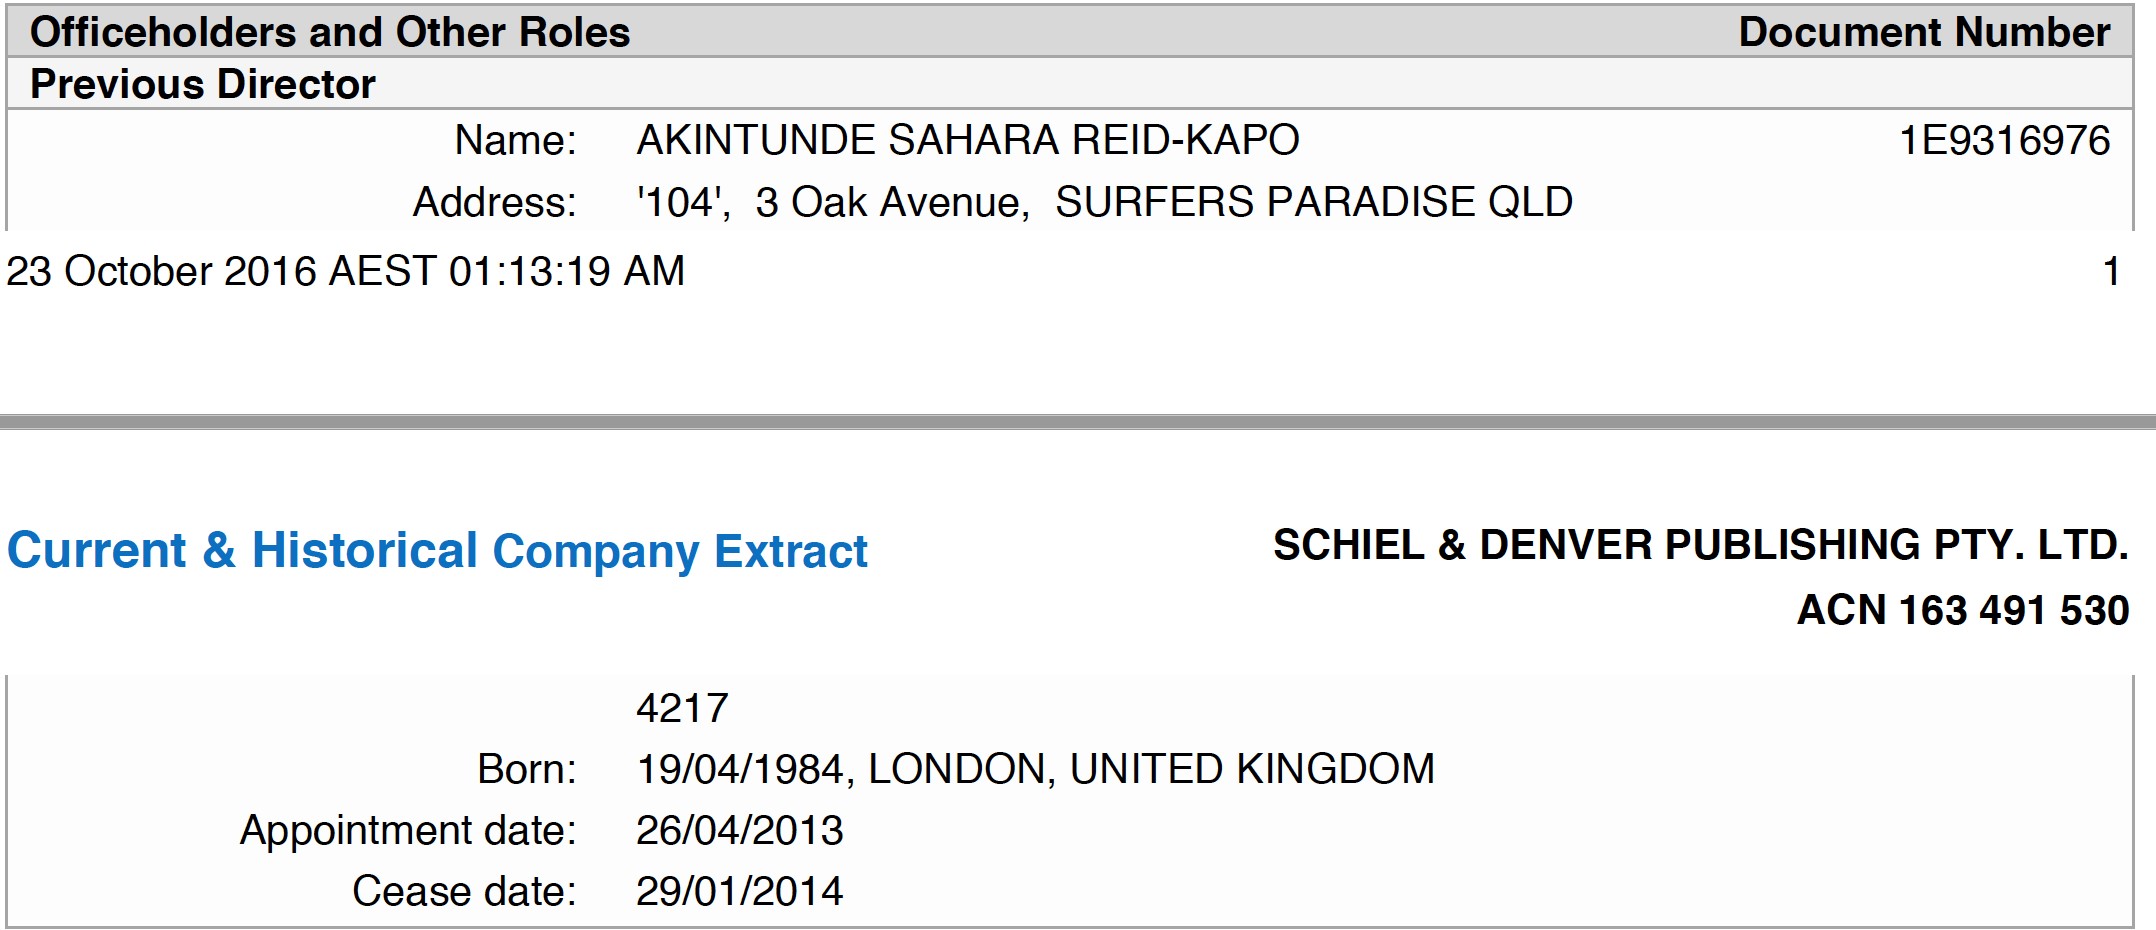Click SCHIEL & DENVER PUBLISHING PTY. LTD. heading
2156x930 pixels.
[x=1701, y=545]
